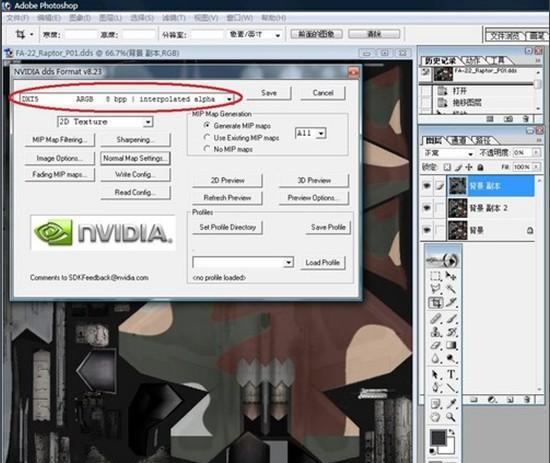Select the Pen tool
The image size is (550, 463).
(x=435, y=388)
